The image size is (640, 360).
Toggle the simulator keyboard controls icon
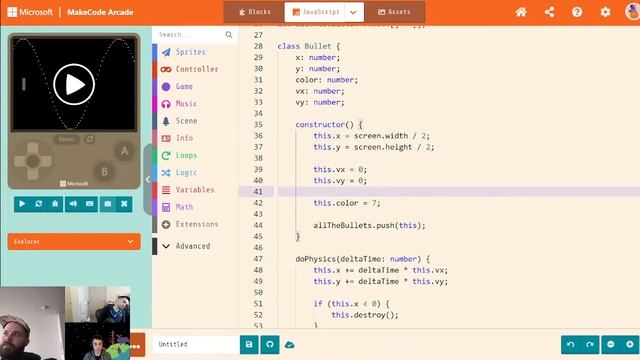pyautogui.click(x=89, y=203)
